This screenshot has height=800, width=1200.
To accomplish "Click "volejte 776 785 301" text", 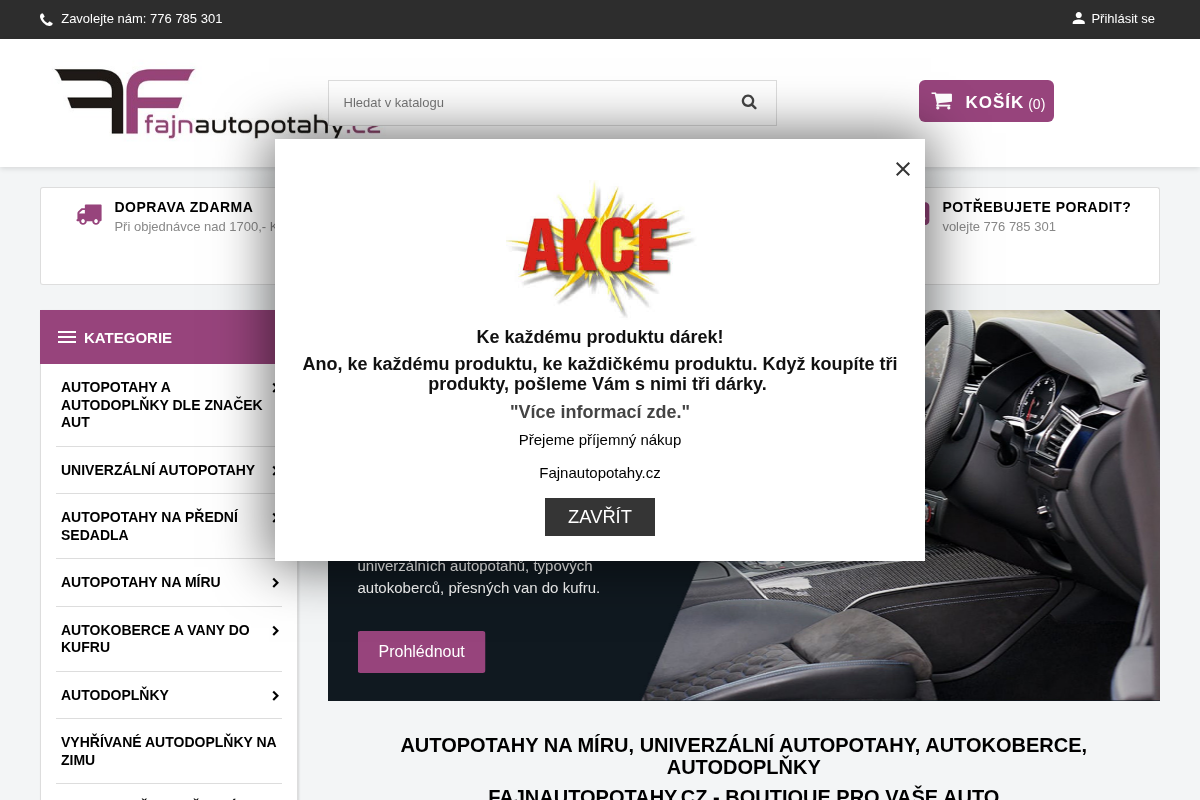I will point(999,227).
